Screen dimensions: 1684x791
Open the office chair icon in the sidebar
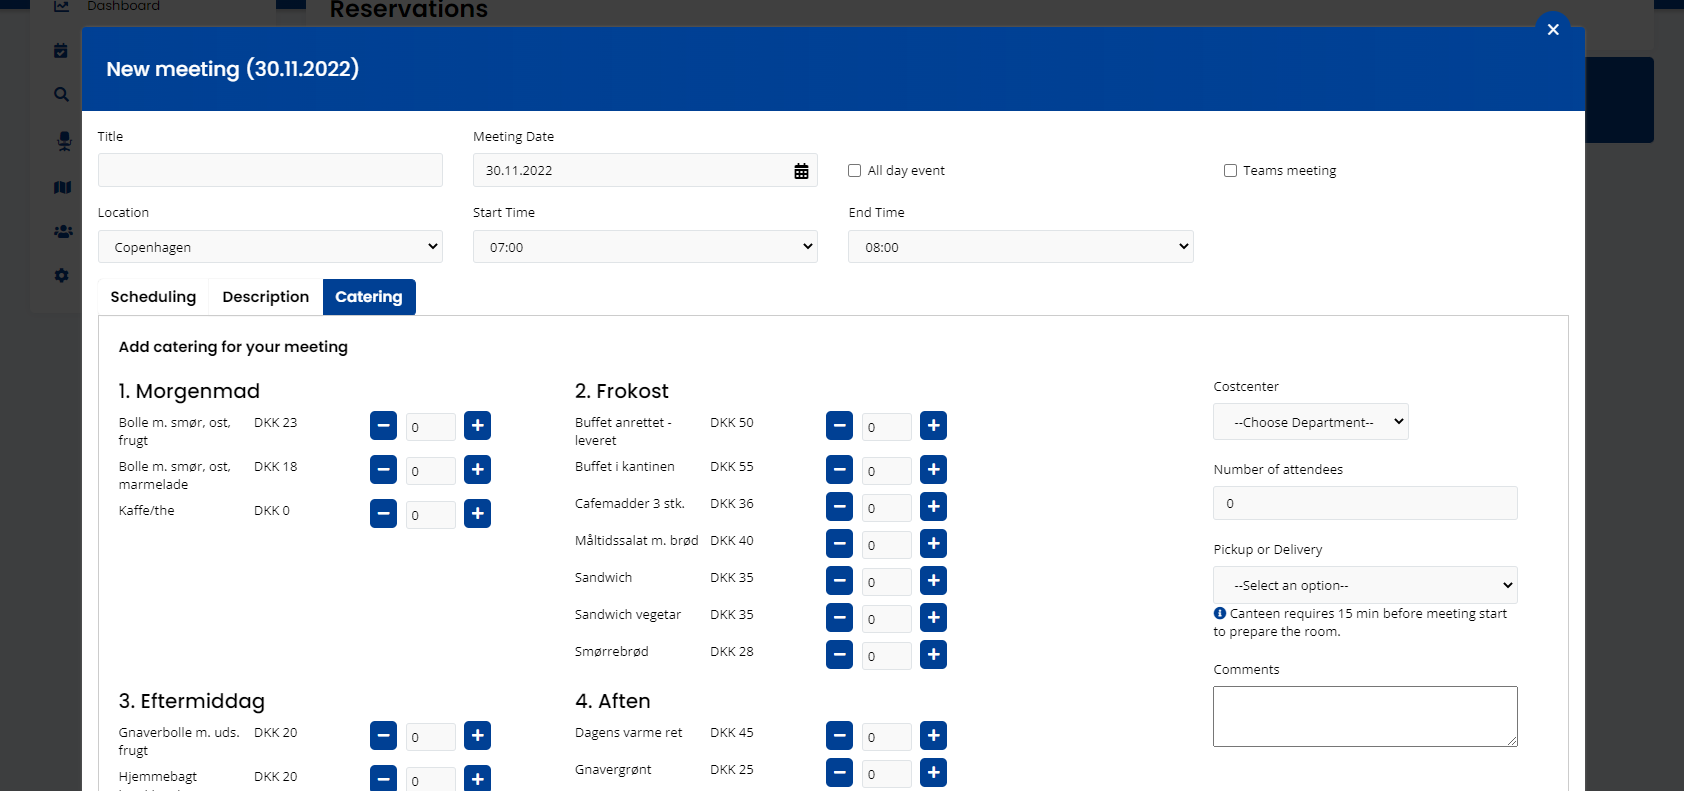point(64,141)
